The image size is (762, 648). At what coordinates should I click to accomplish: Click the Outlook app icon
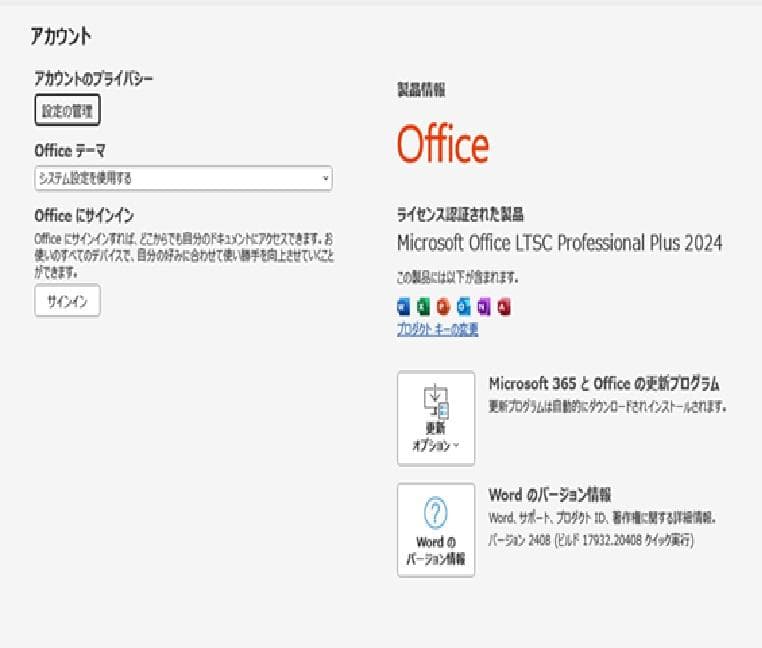point(464,307)
